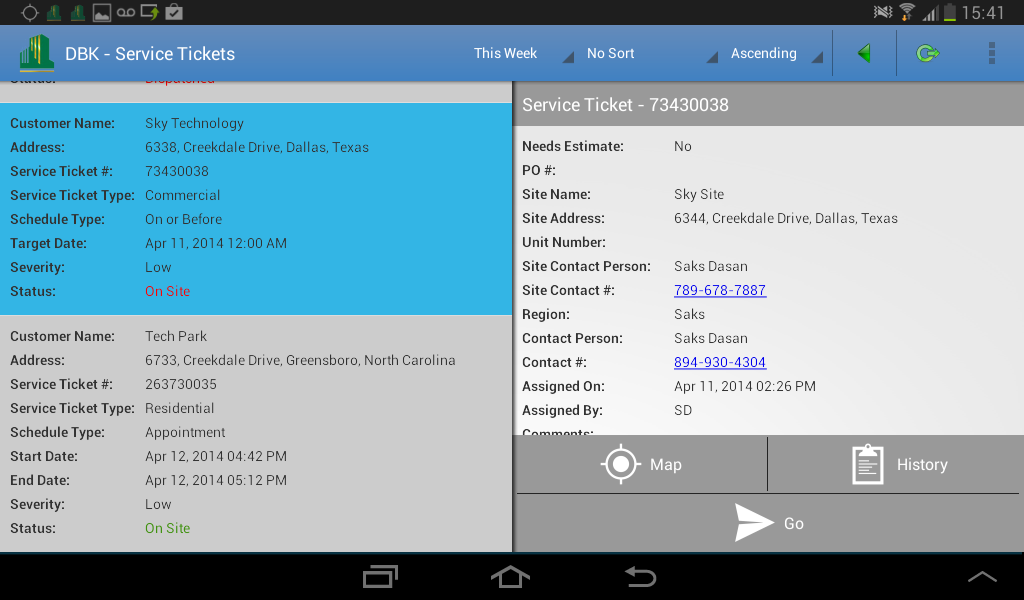Click the Site Contact Person value Saks Dasan
Screen dimensions: 1024x600
[711, 266]
